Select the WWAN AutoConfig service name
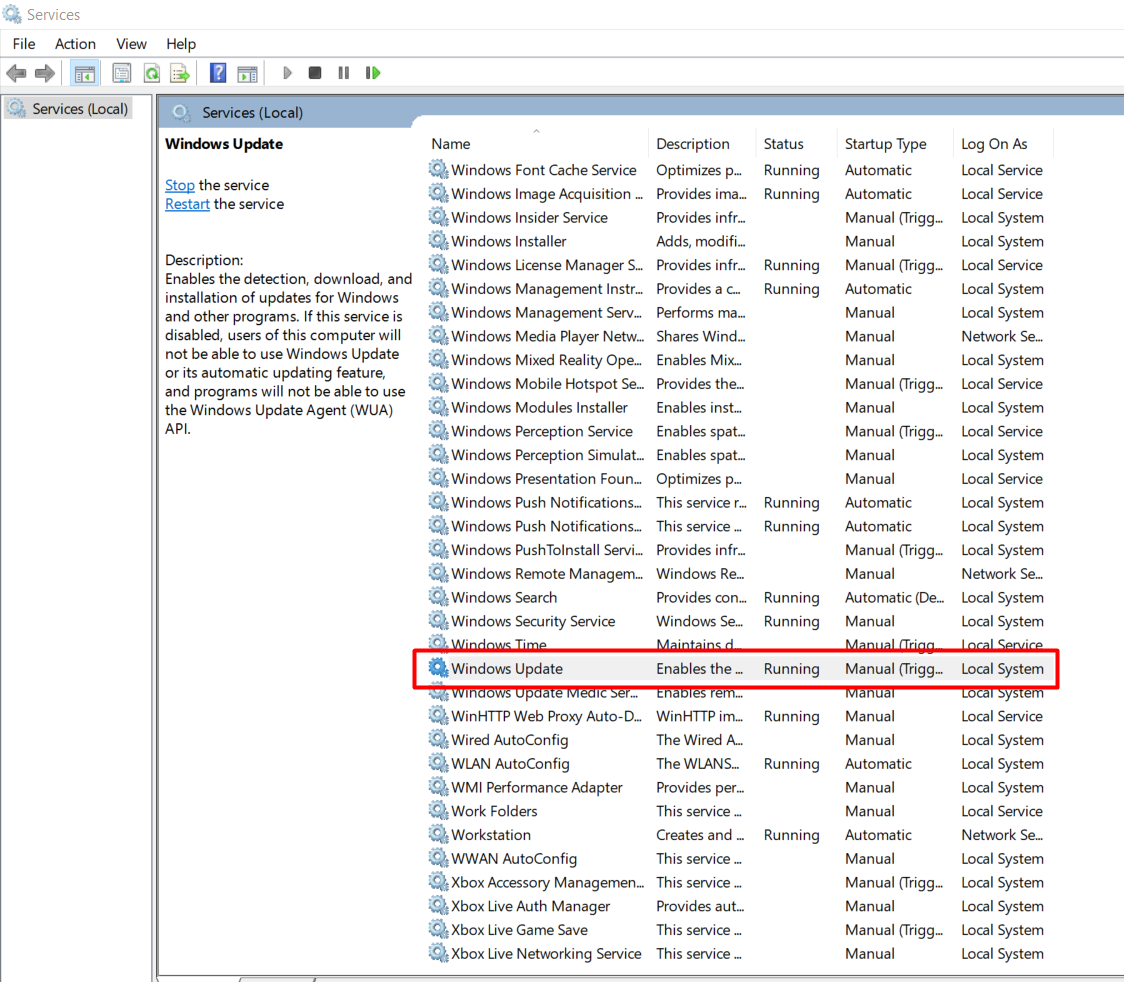Screen dimensions: 1124x982 pyautogui.click(x=514, y=858)
